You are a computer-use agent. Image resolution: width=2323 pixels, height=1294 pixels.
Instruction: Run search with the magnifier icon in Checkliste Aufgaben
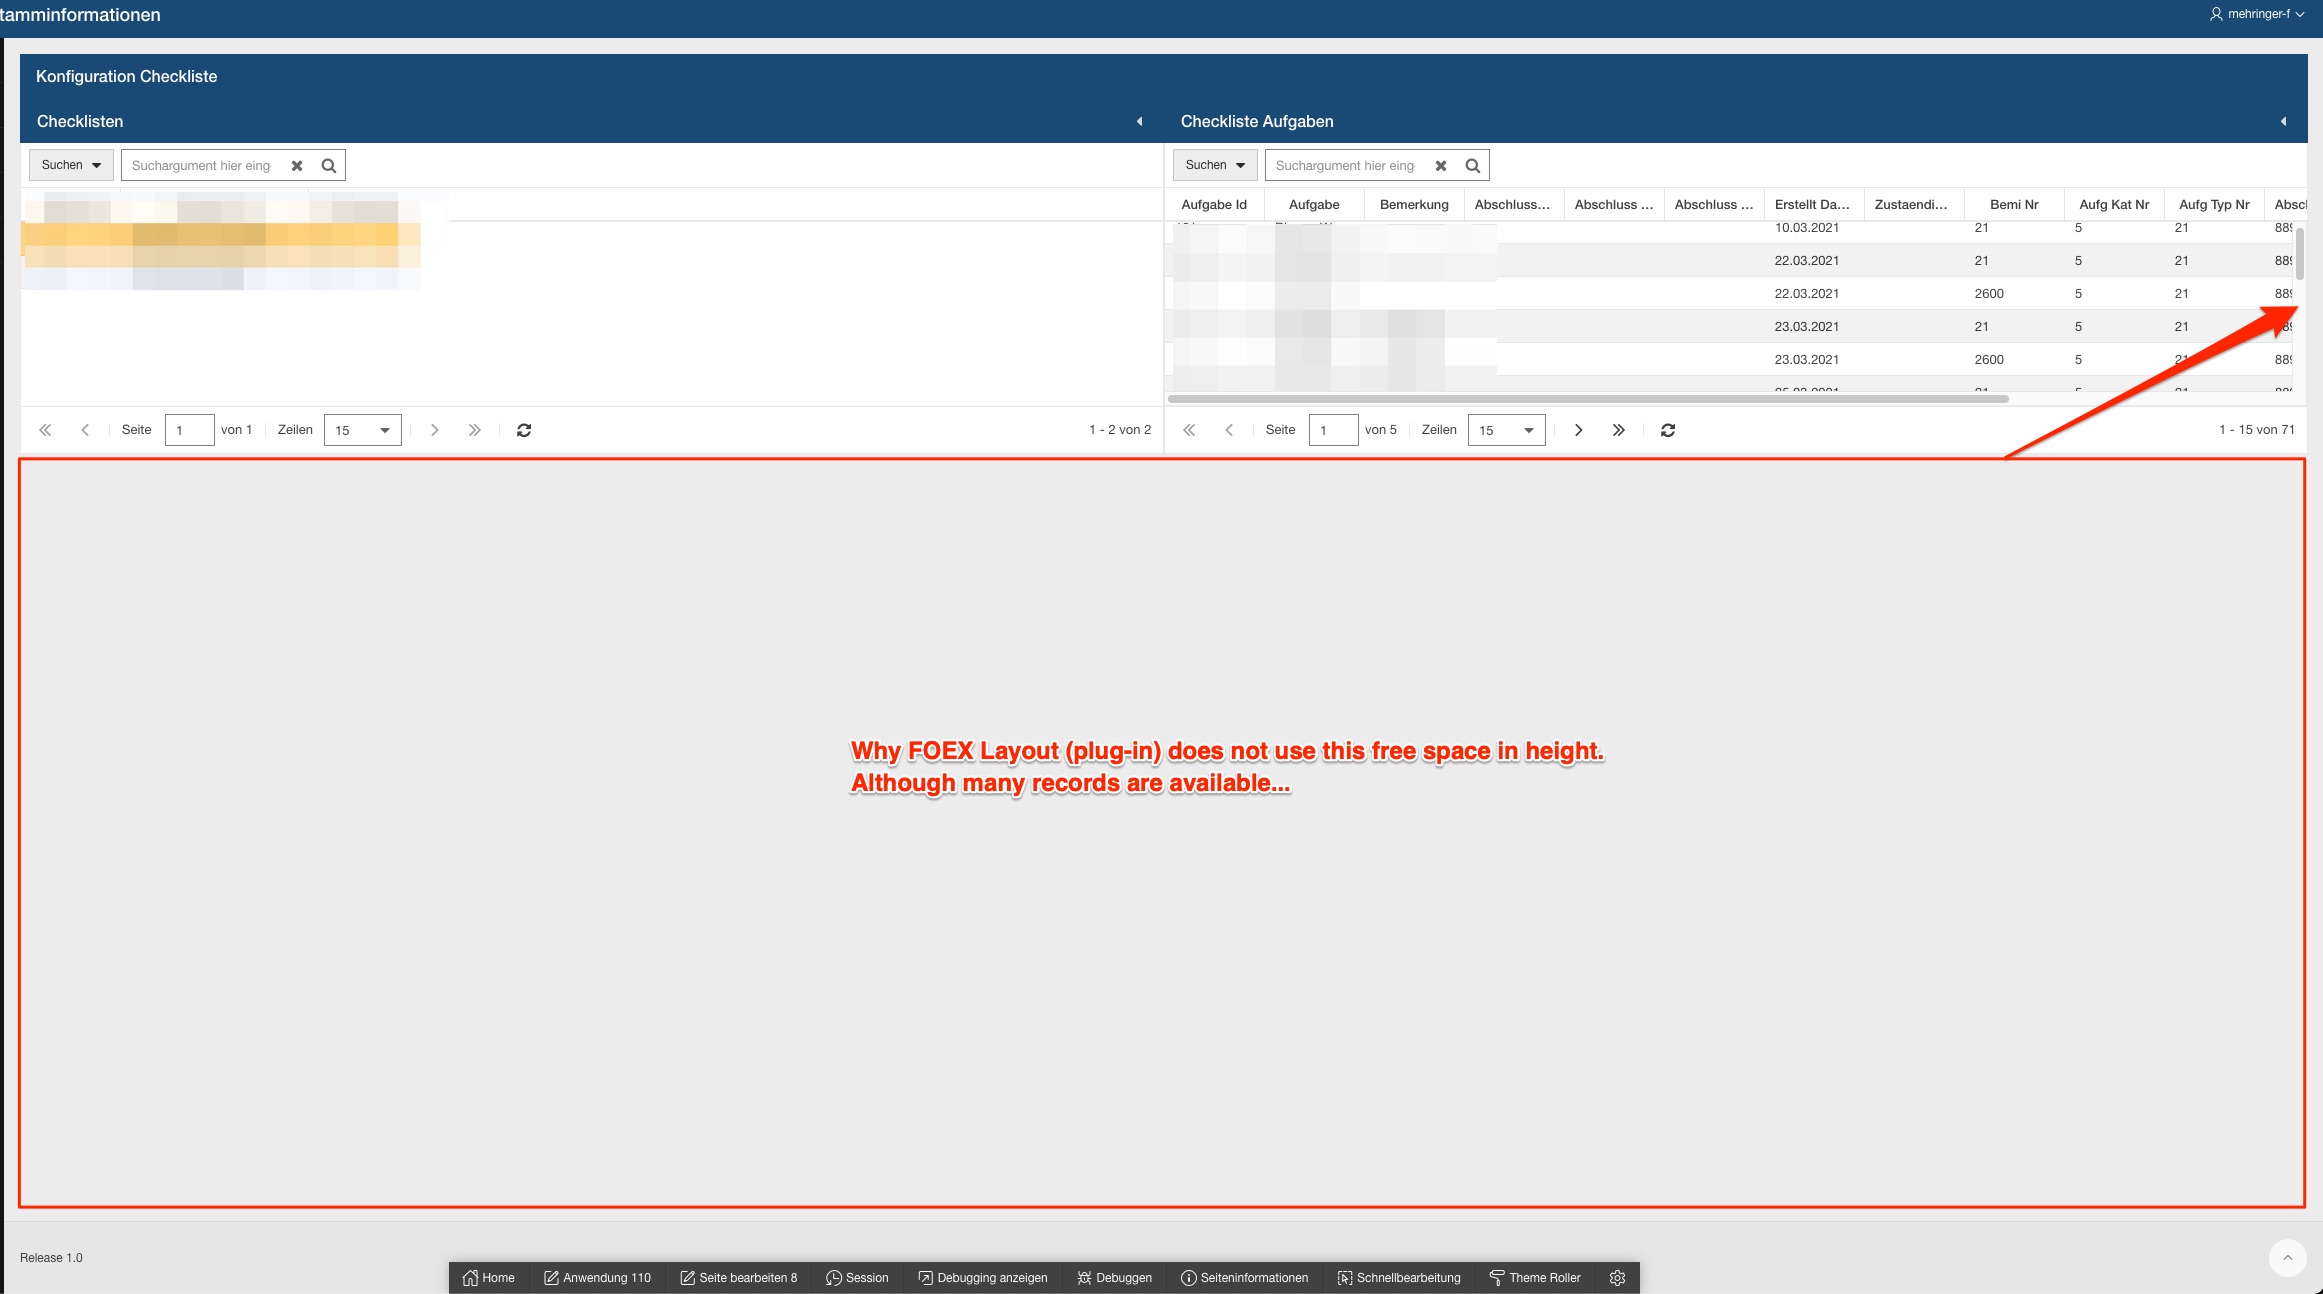click(1472, 165)
